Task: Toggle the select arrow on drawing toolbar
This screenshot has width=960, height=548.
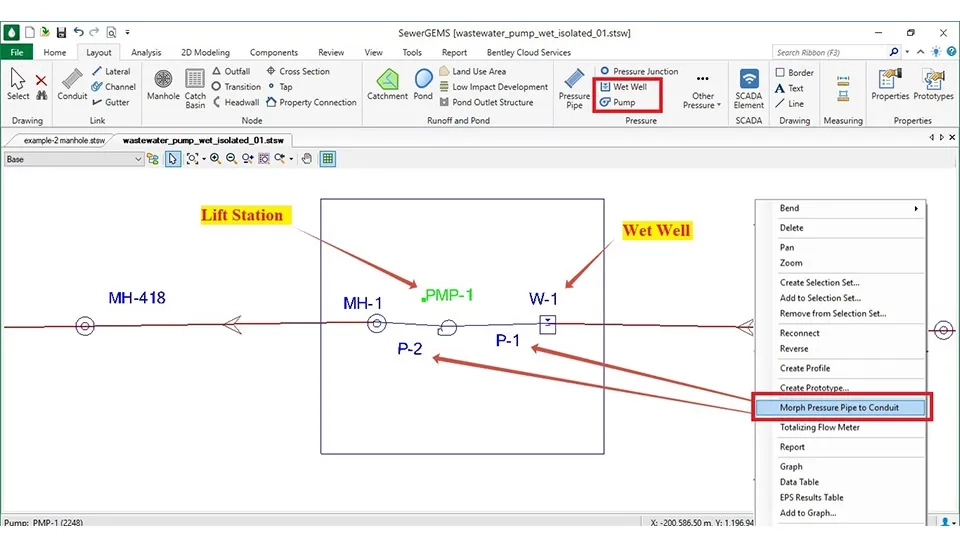Action: click(173, 159)
